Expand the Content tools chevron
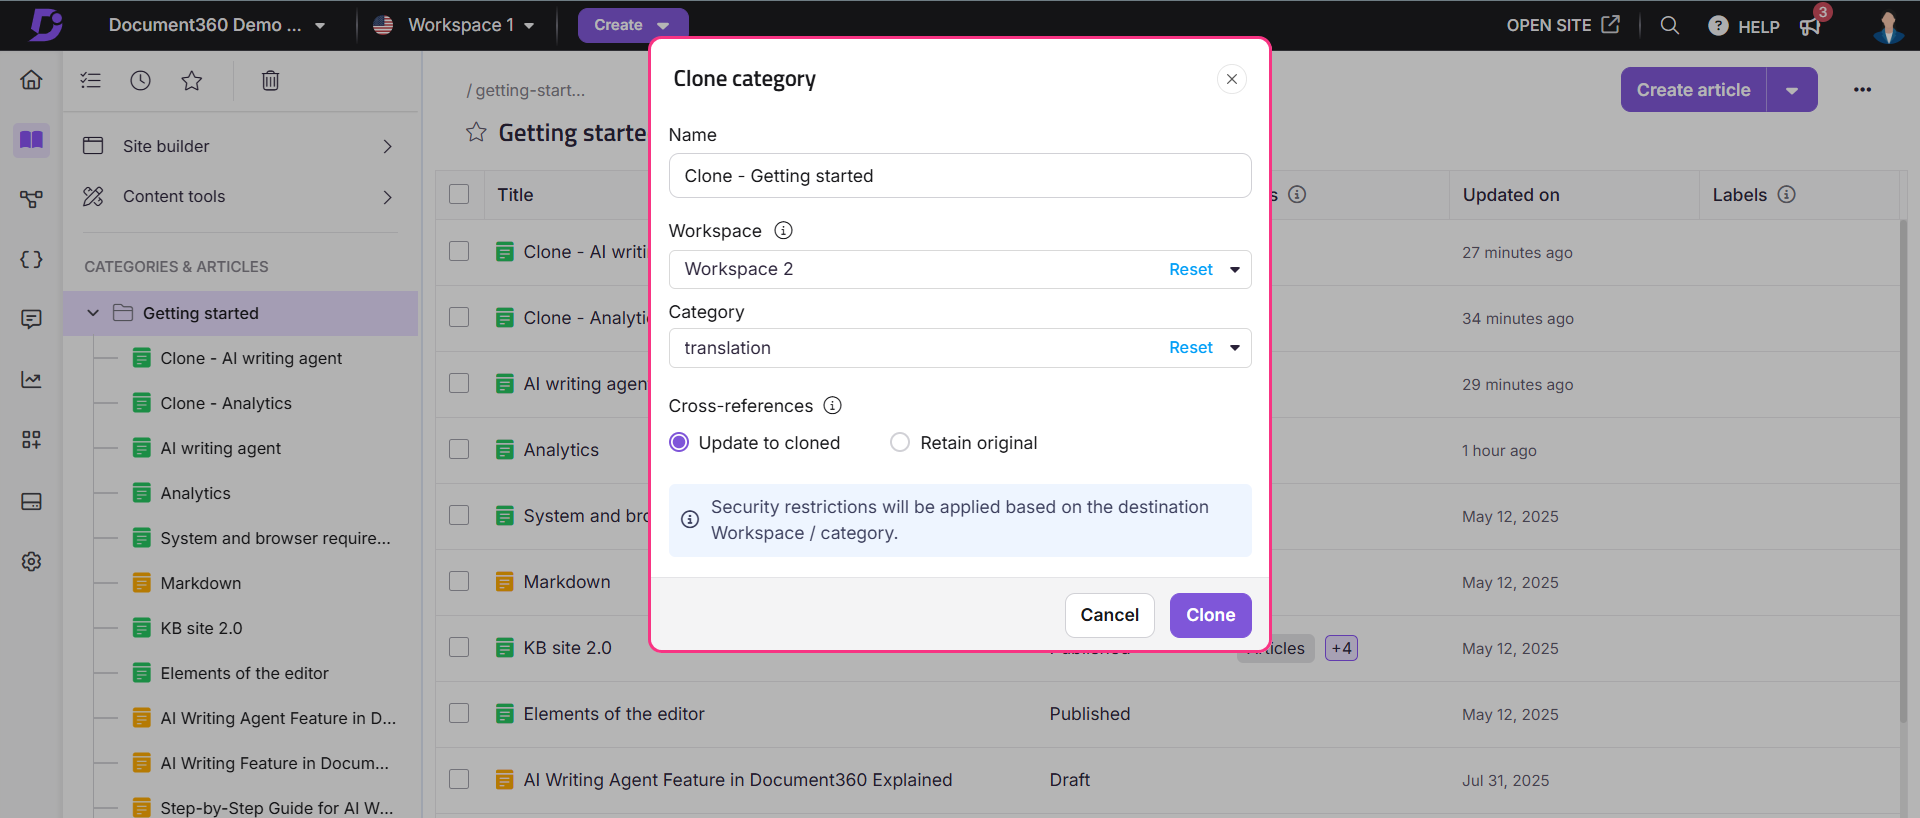1920x818 pixels. pos(388,197)
